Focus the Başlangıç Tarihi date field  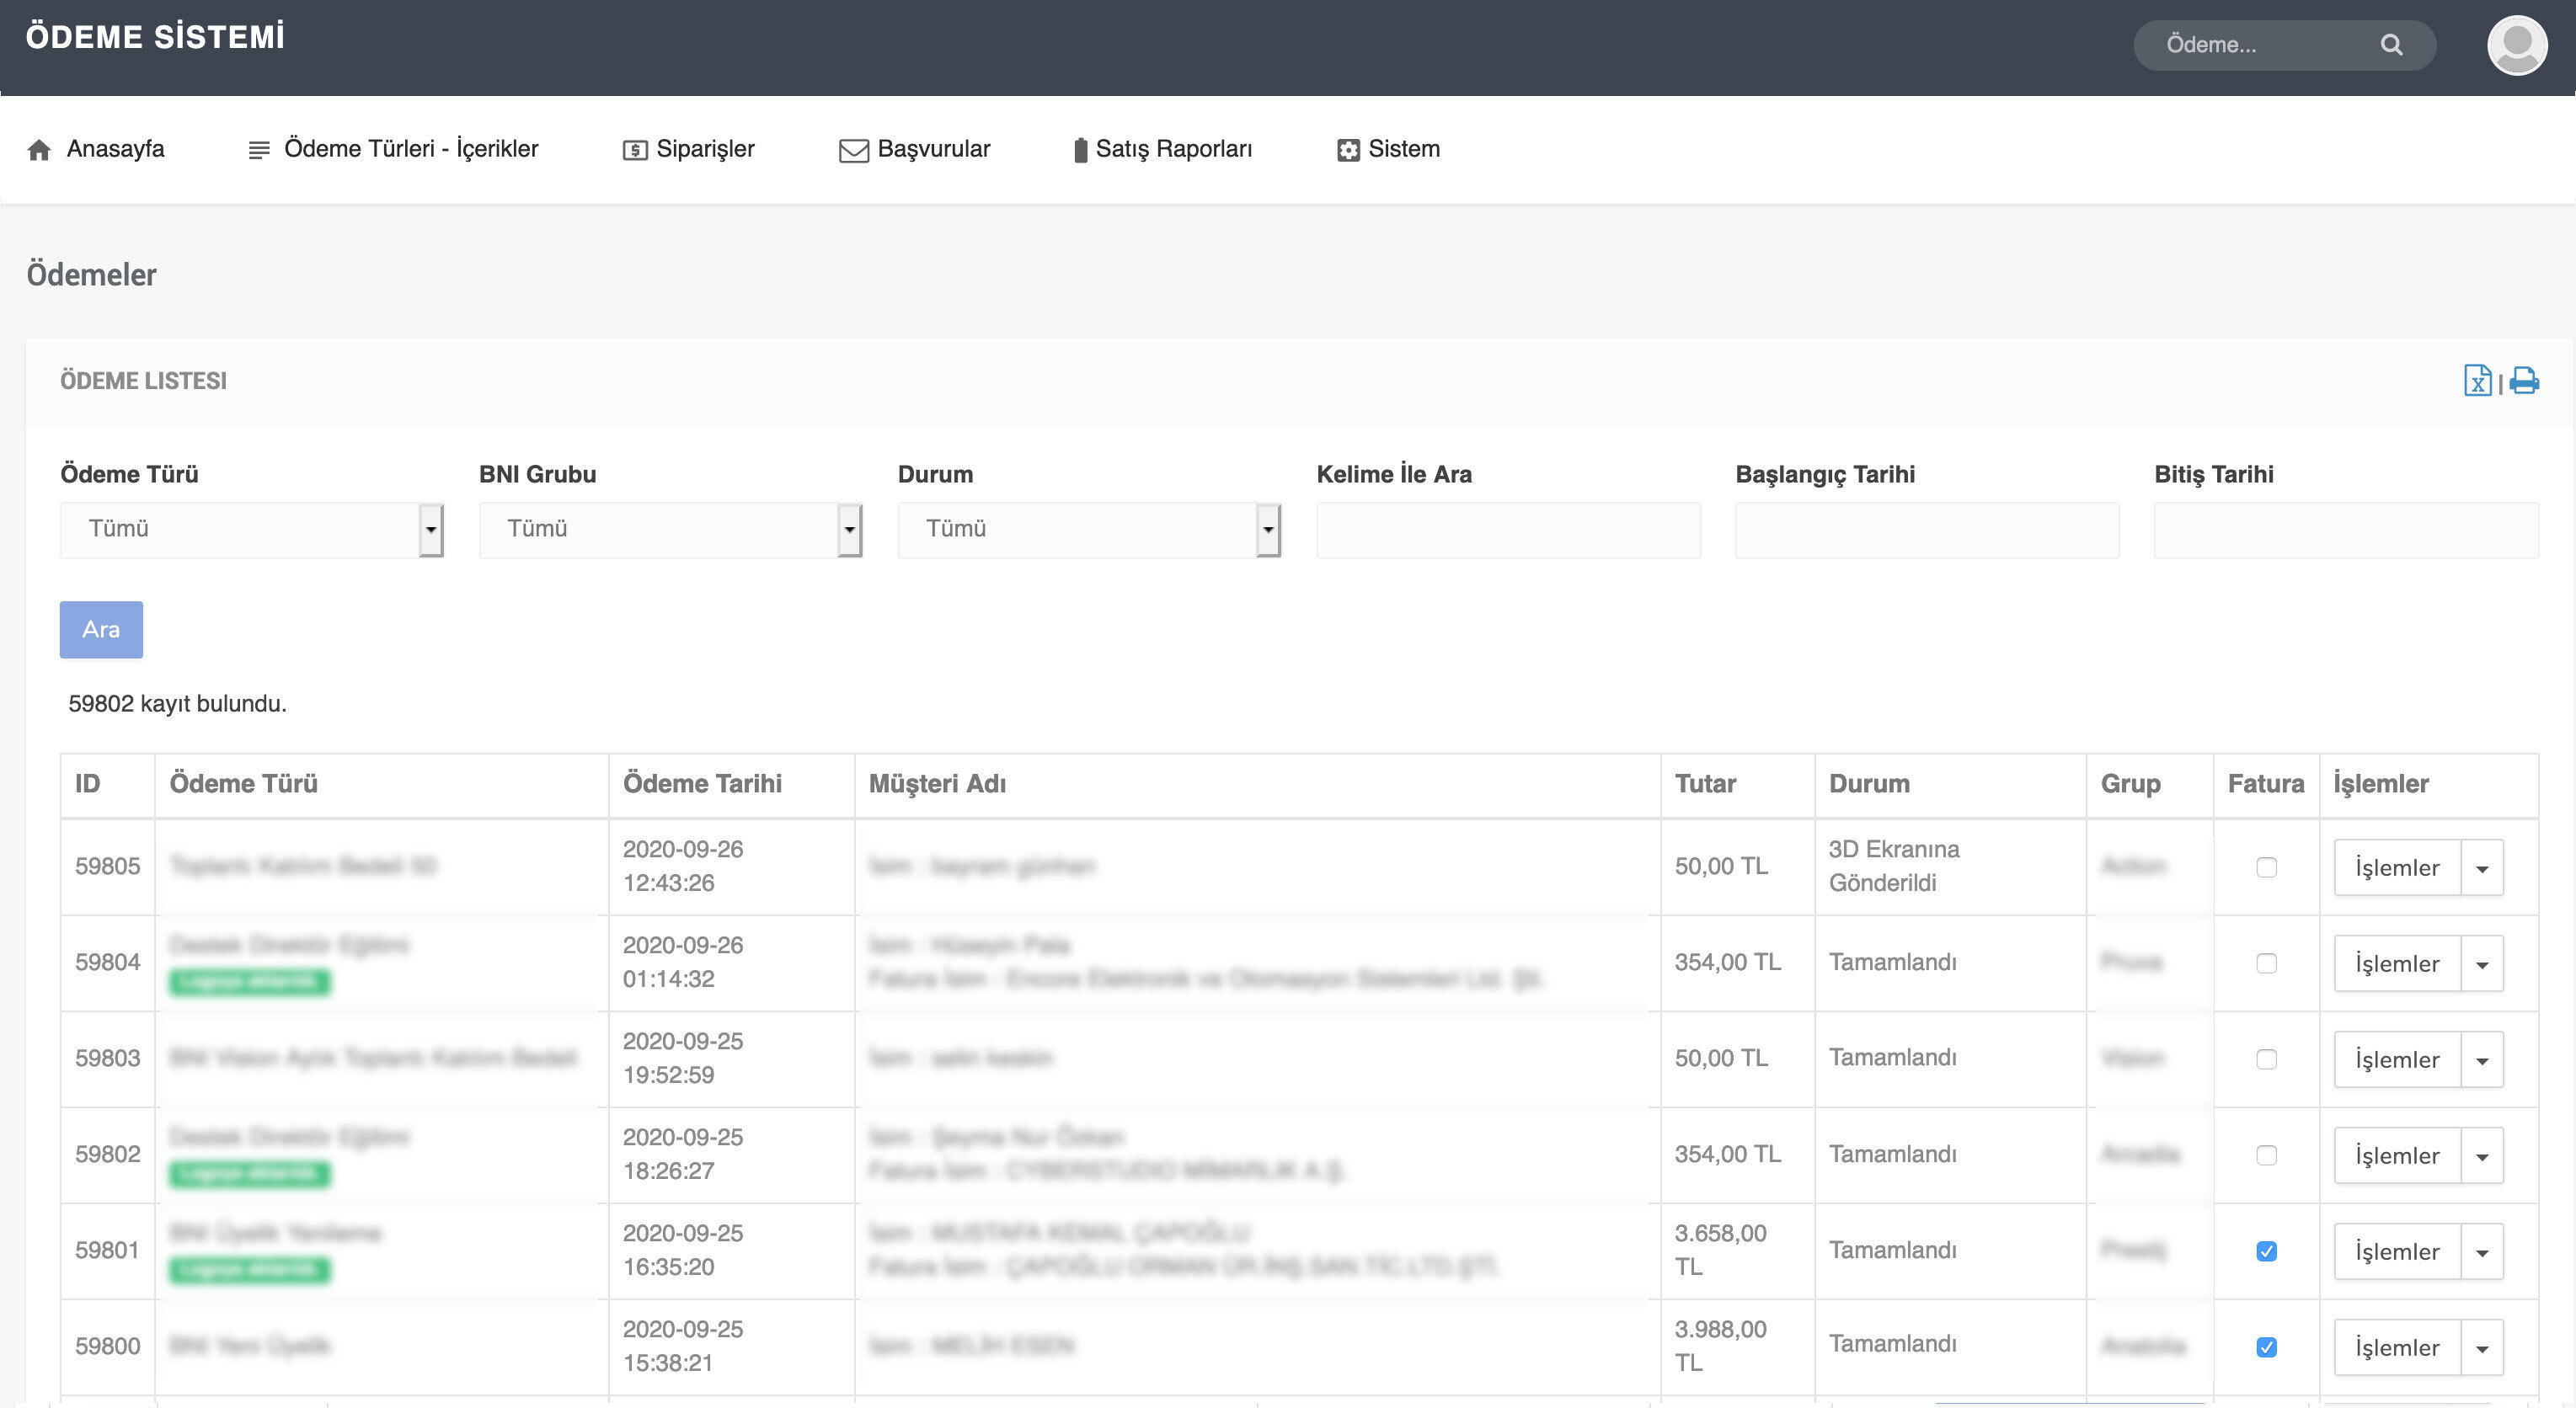[1926, 530]
